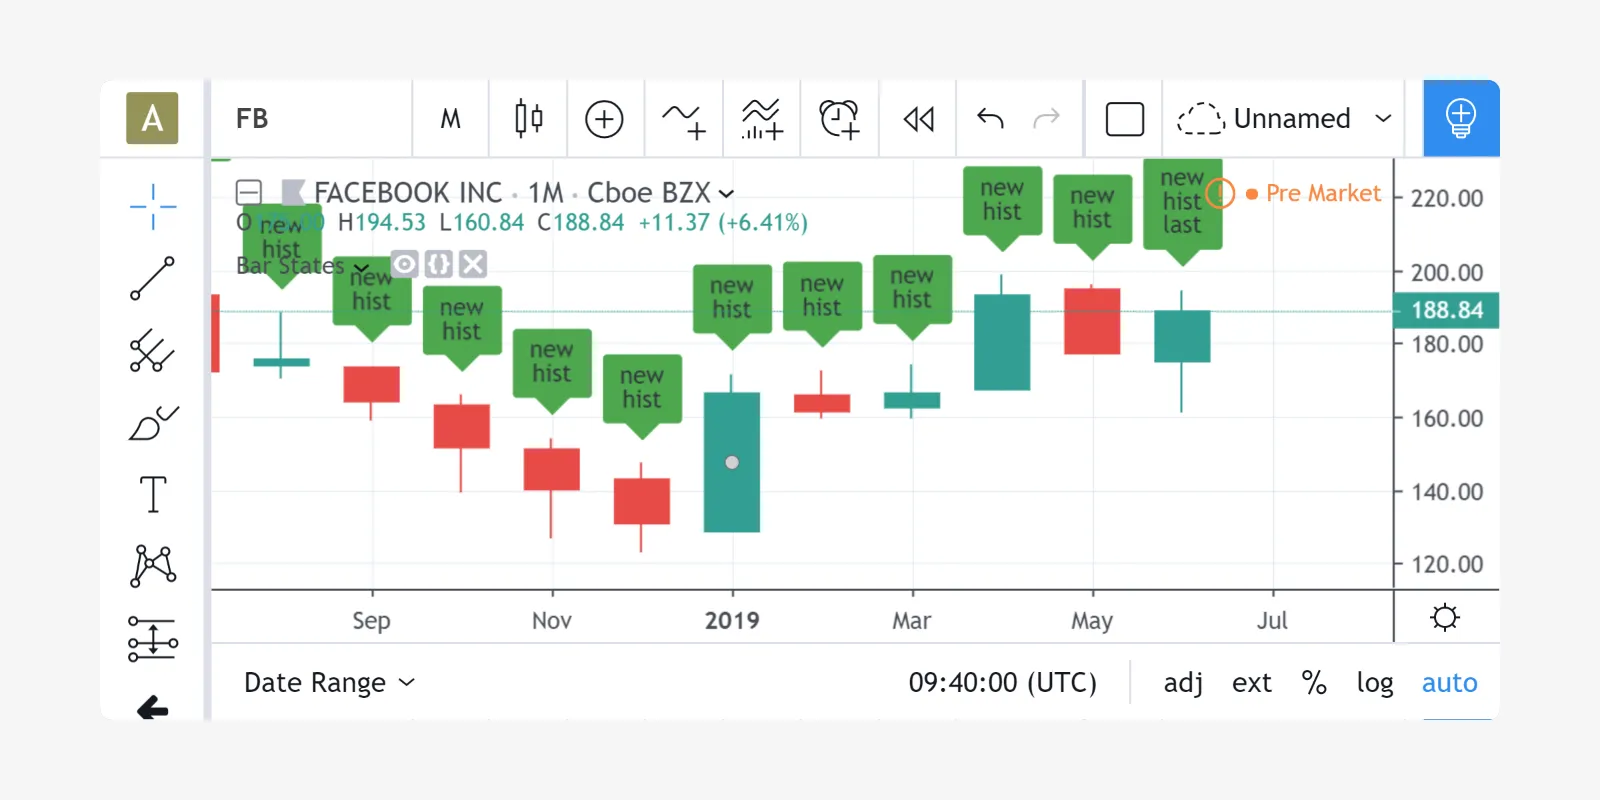Open the candlestick chart style menu
Viewport: 1600px width, 800px height.
(529, 119)
